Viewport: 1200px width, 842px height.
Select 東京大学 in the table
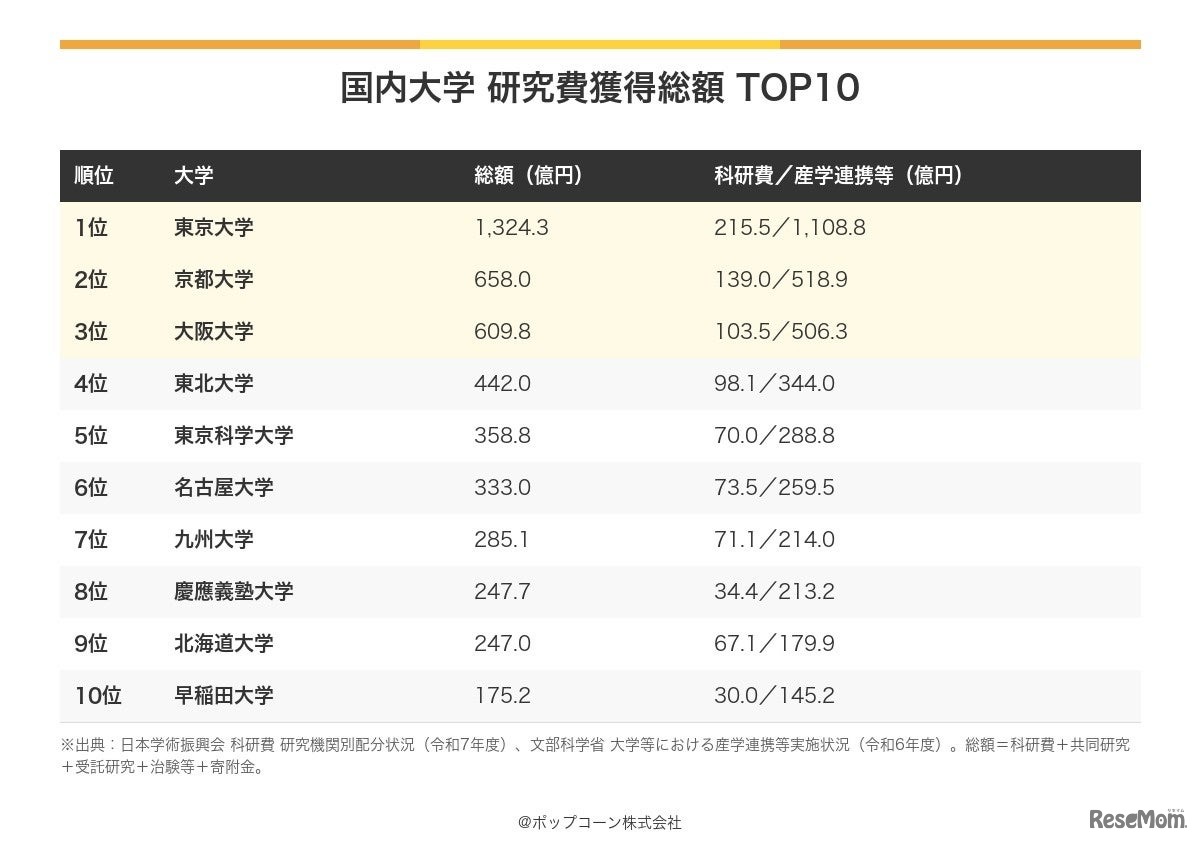[214, 228]
